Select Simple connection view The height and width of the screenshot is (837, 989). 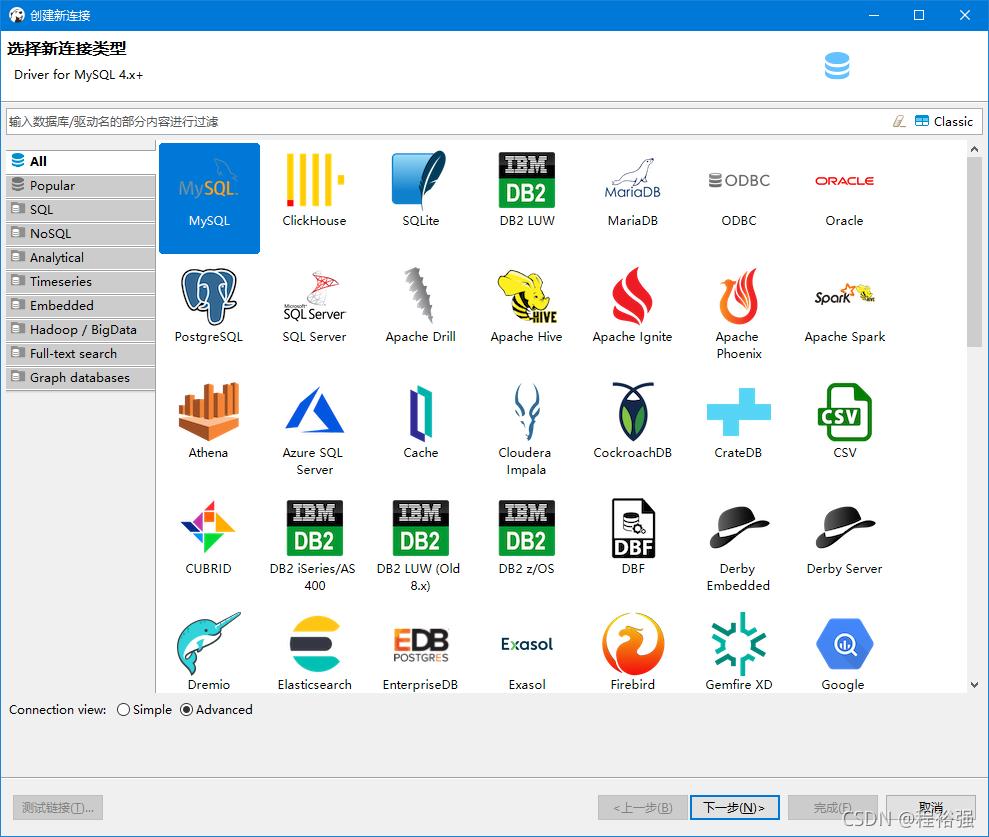coord(144,710)
